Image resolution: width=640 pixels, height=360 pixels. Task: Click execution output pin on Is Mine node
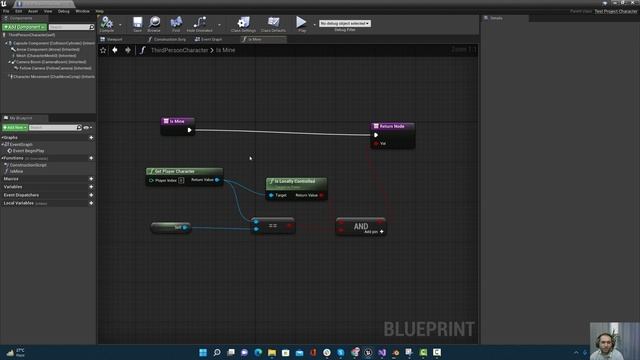coord(189,130)
